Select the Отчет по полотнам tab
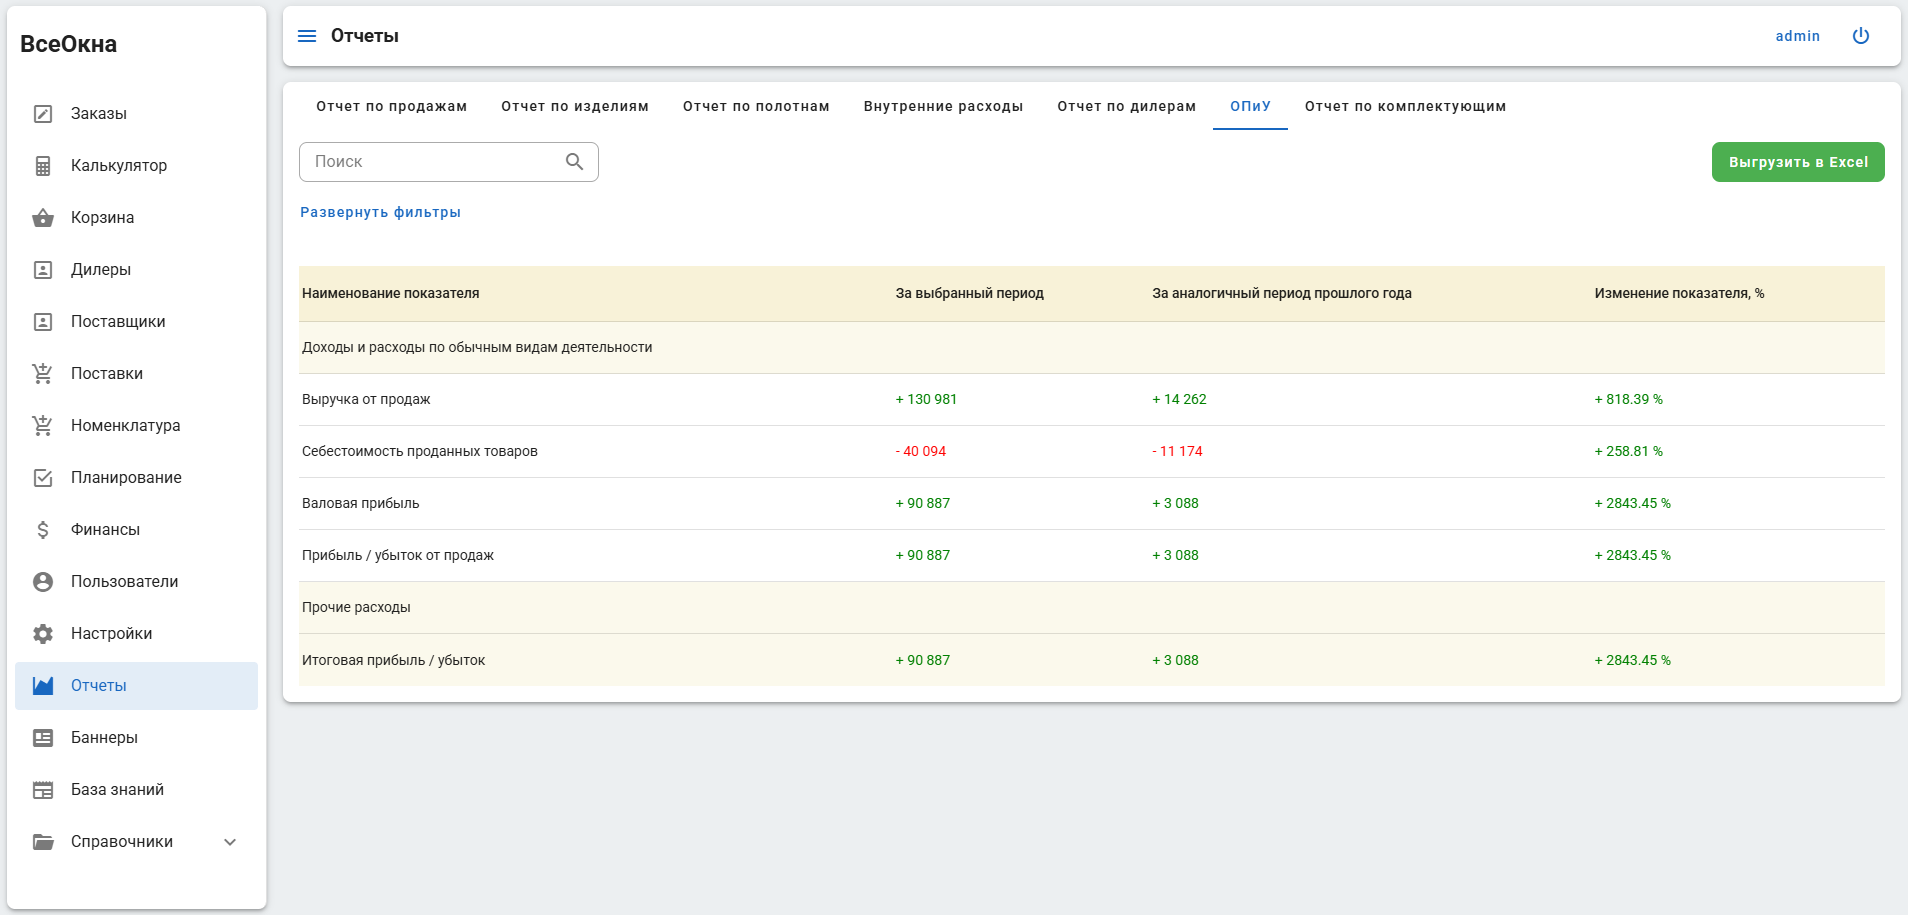1908x915 pixels. click(x=756, y=106)
